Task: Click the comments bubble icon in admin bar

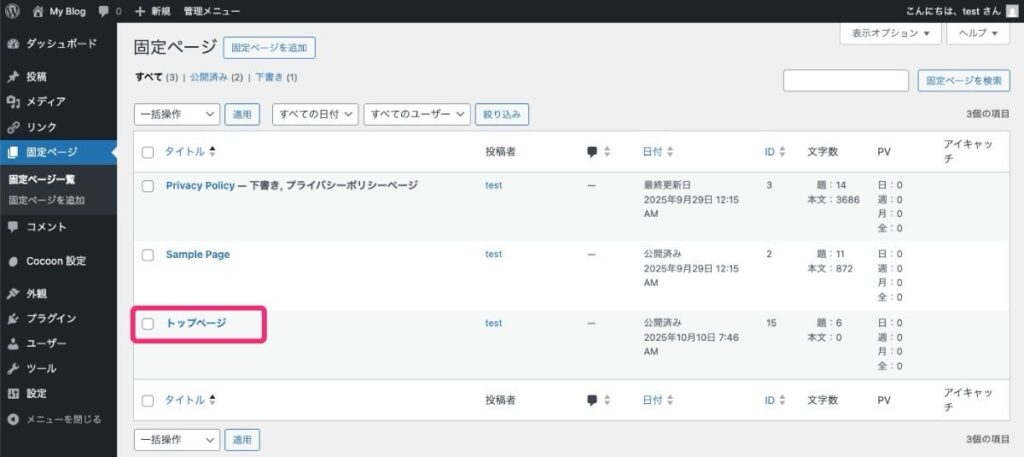Action: pyautogui.click(x=104, y=11)
